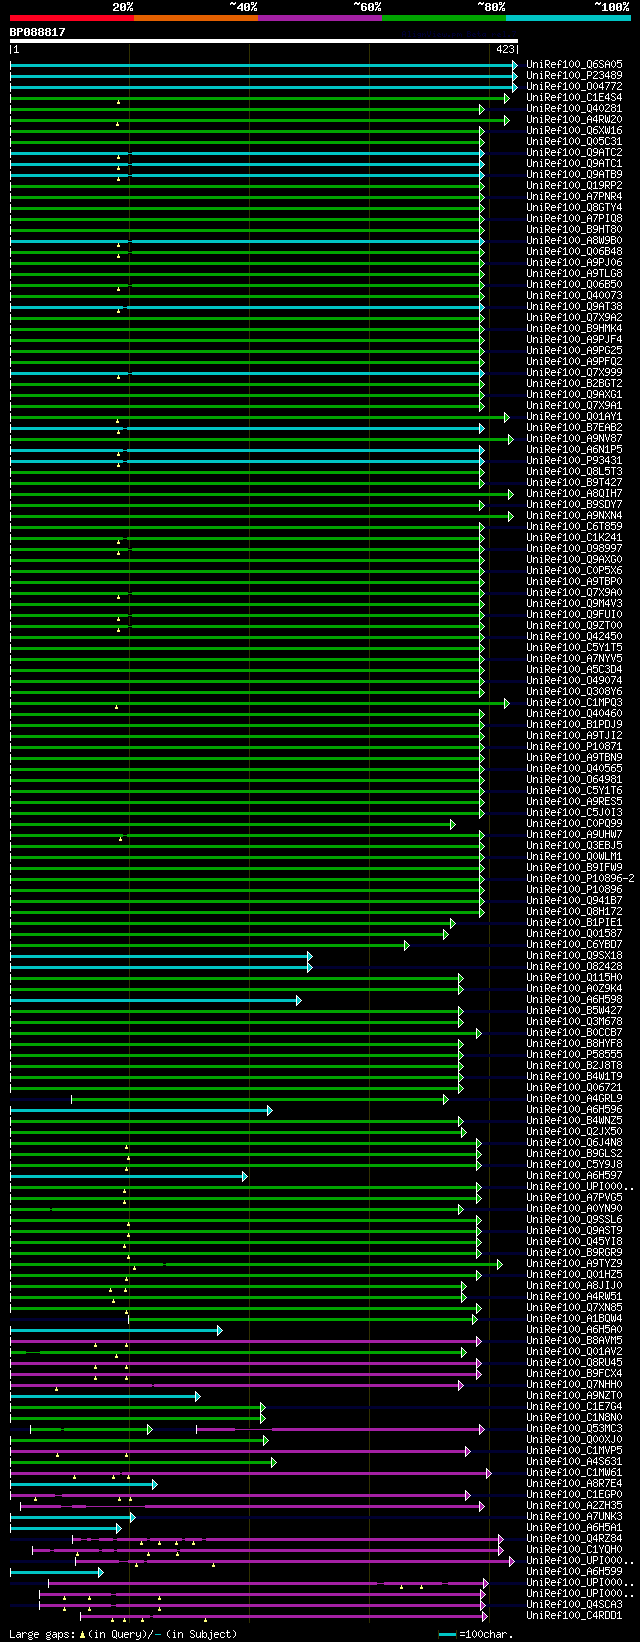Select the UniRef100_B0CCB7 label

tap(574, 1033)
